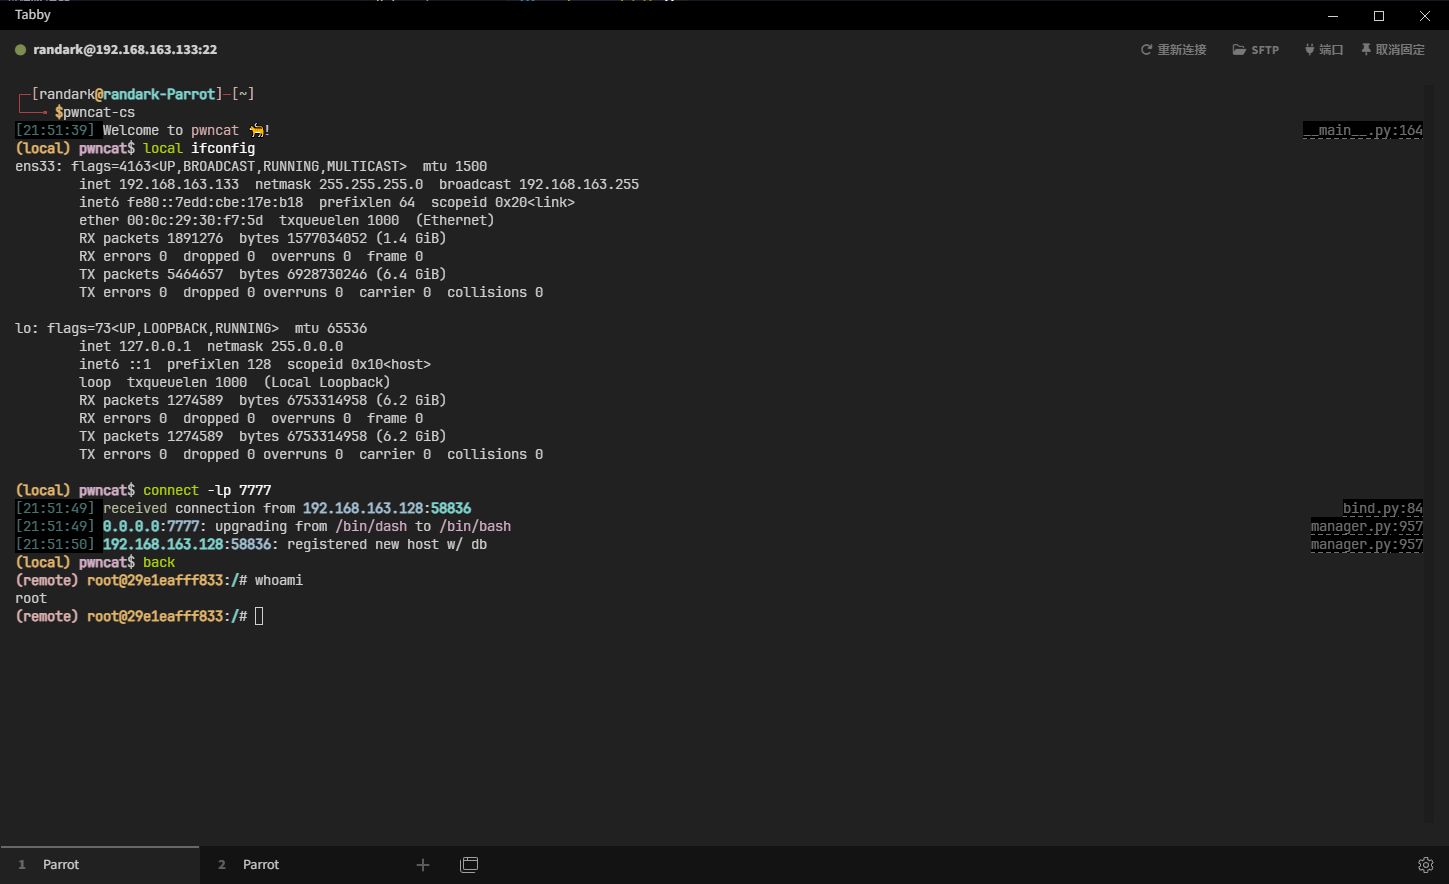Open the SFTP panel
This screenshot has height=884, width=1449.
(x=1255, y=49)
